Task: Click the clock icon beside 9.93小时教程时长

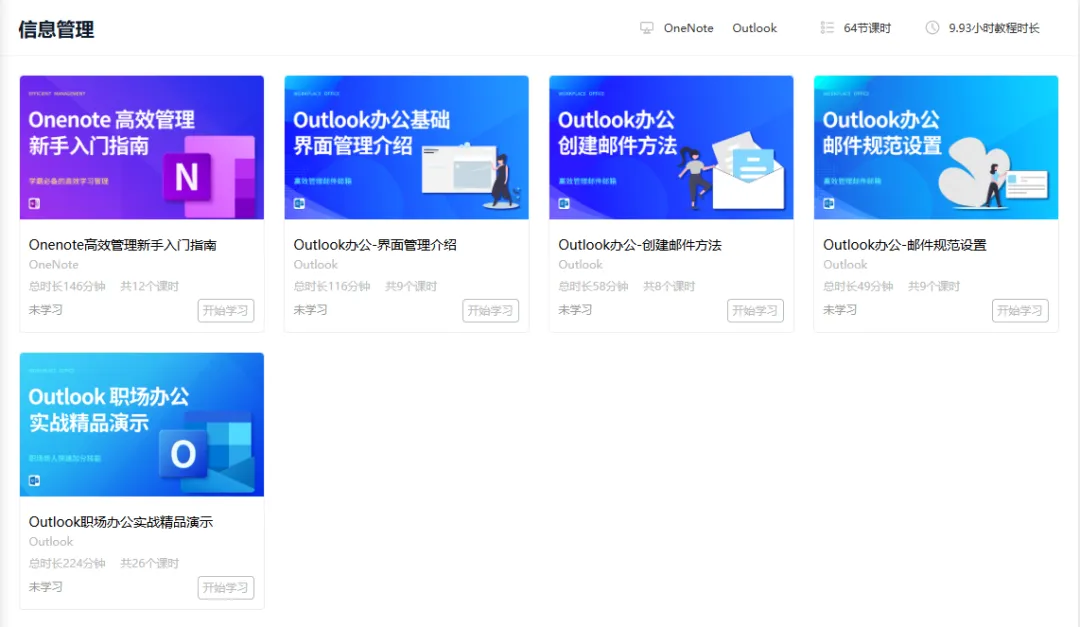Action: pos(932,28)
